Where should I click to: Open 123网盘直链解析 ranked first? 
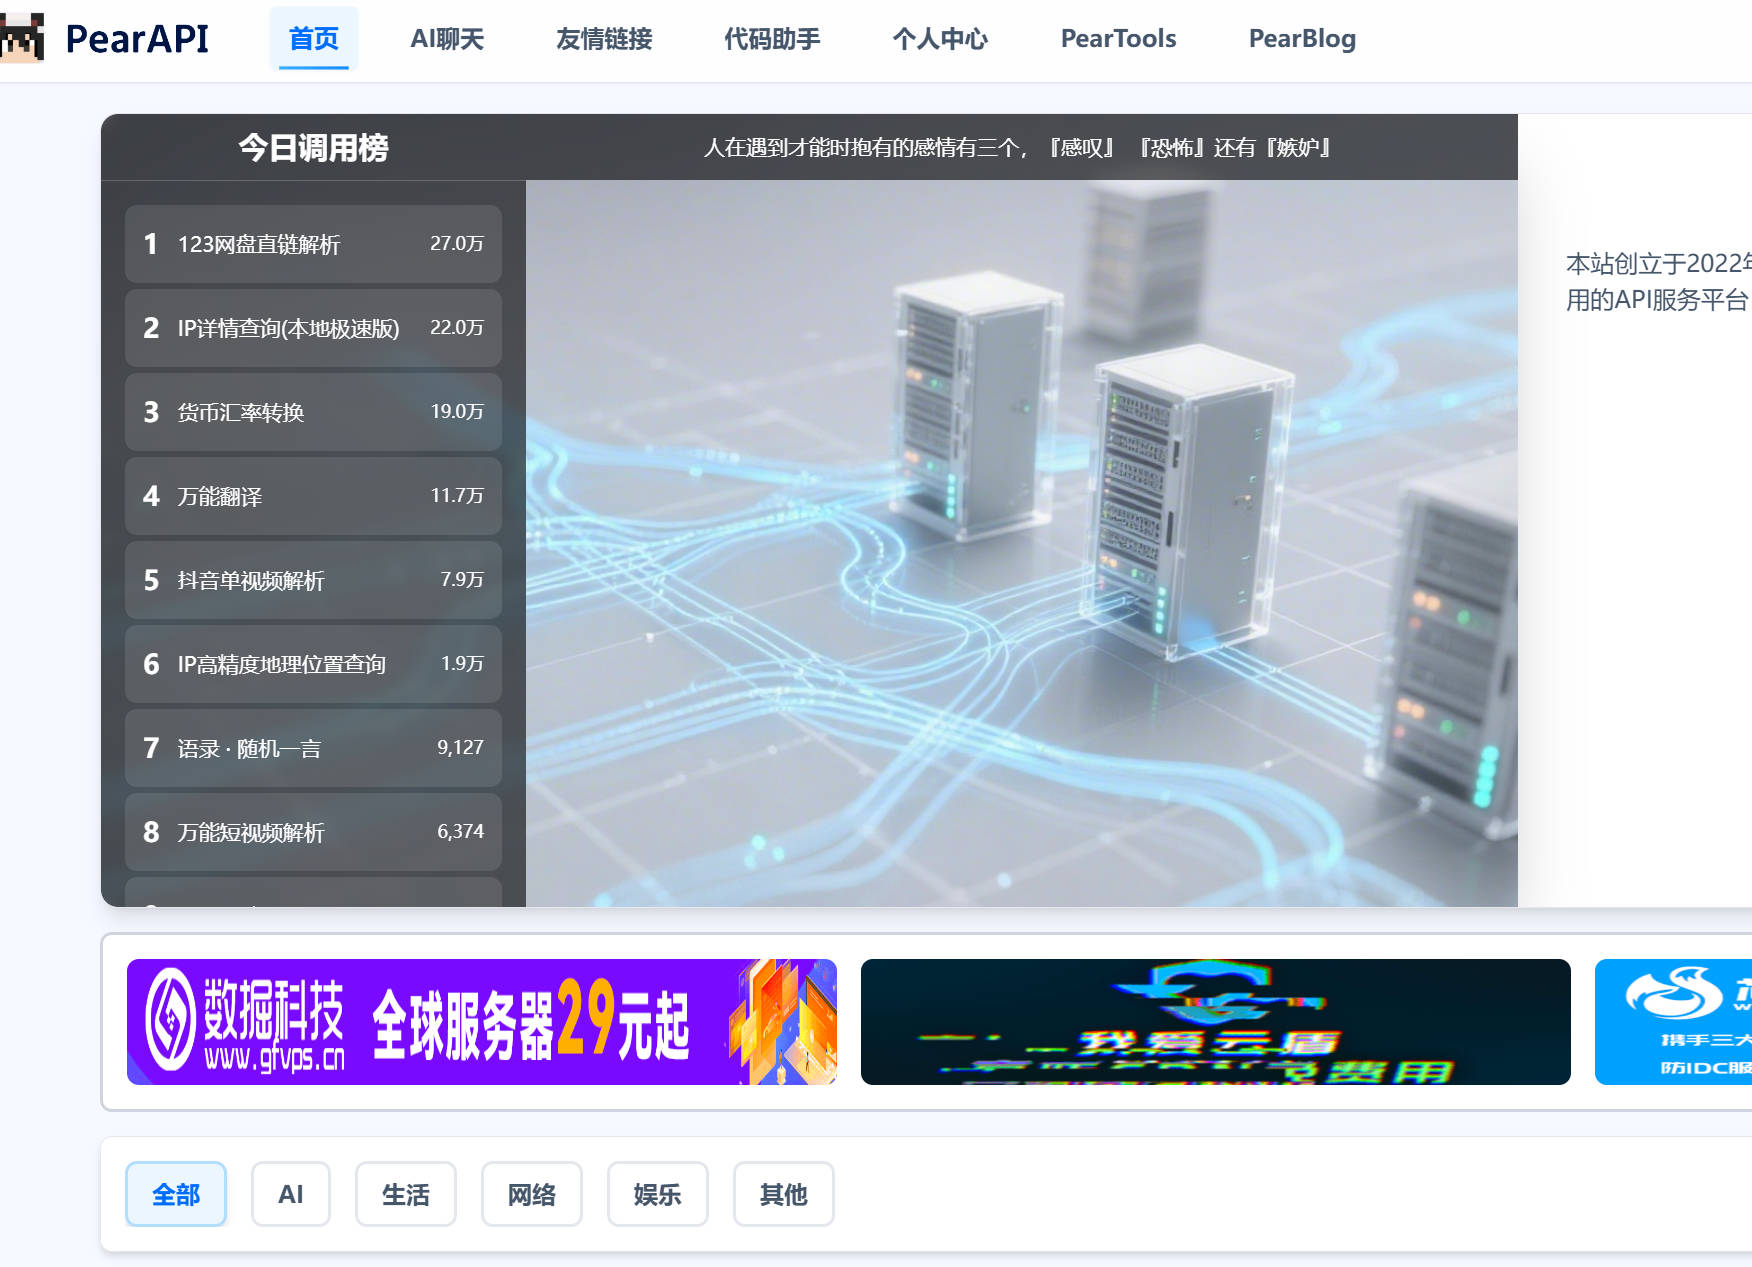pos(313,244)
